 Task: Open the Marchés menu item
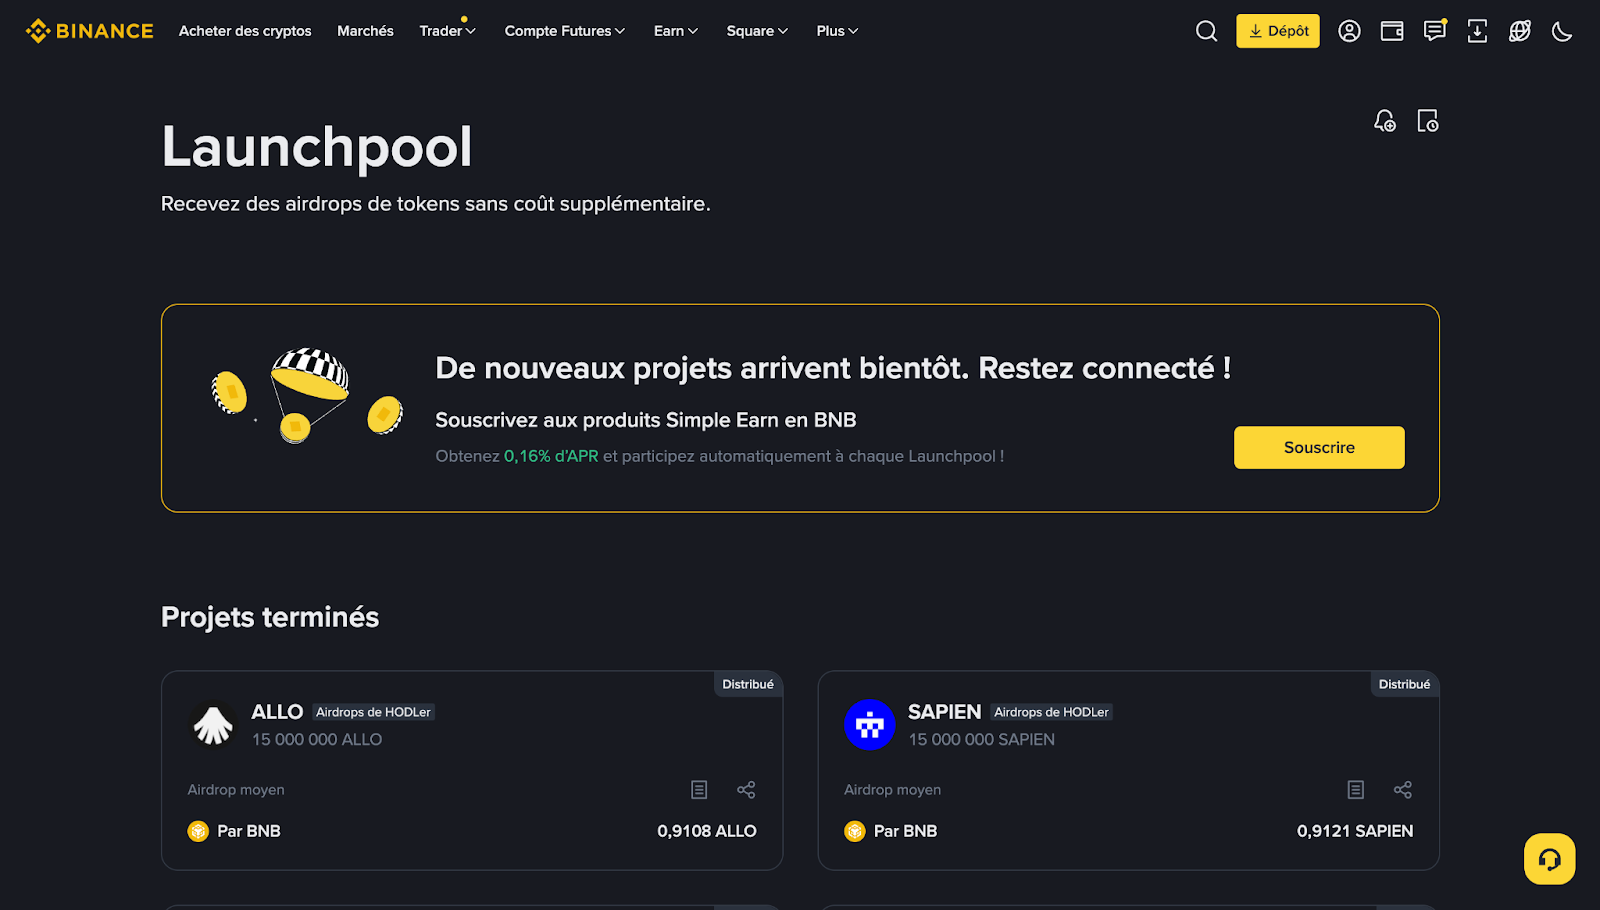click(365, 31)
